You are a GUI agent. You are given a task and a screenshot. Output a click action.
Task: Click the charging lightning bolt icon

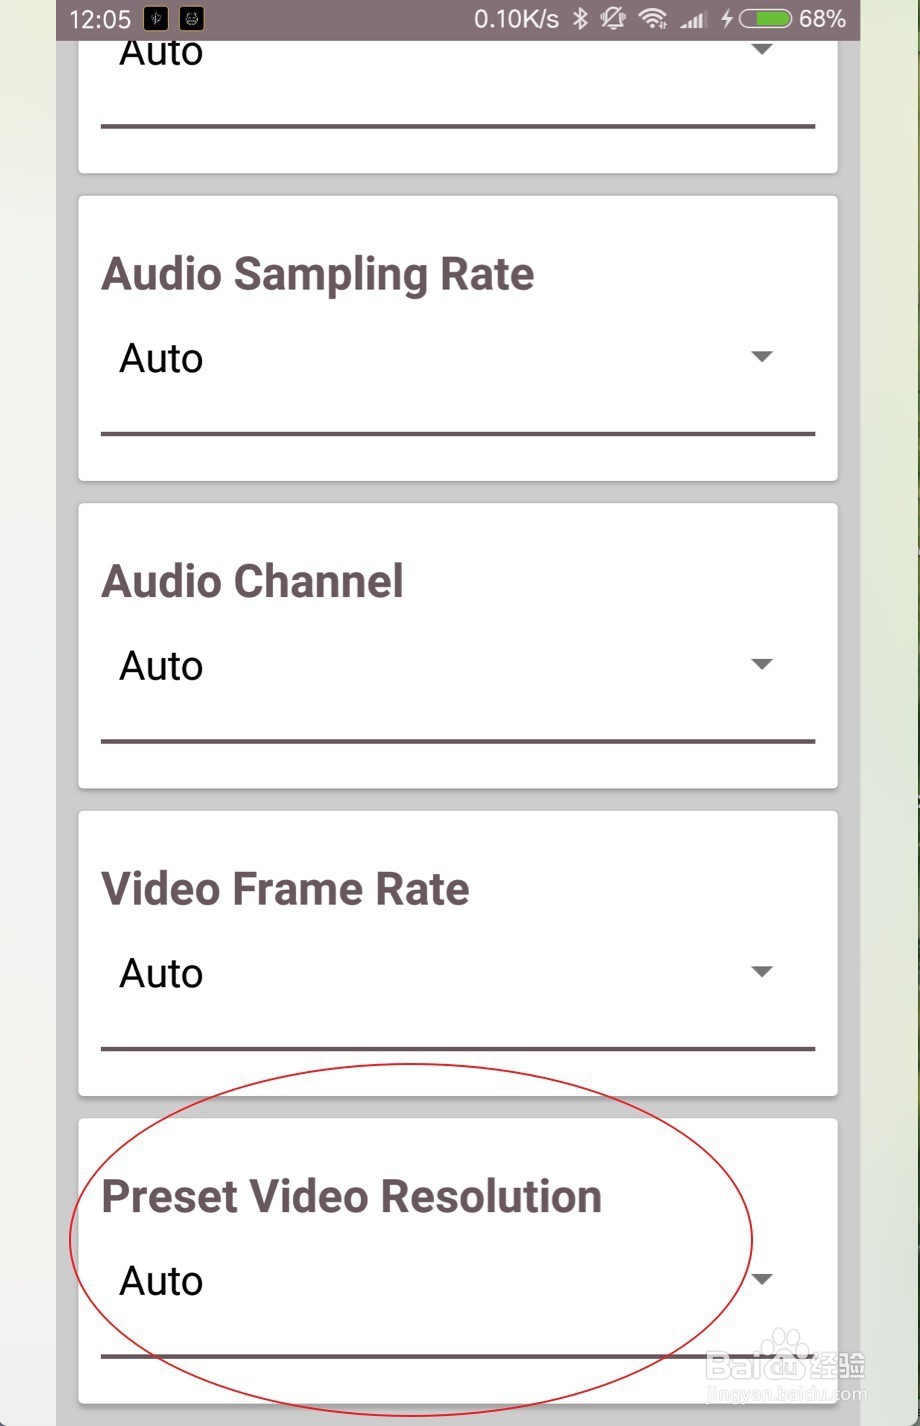coord(727,19)
